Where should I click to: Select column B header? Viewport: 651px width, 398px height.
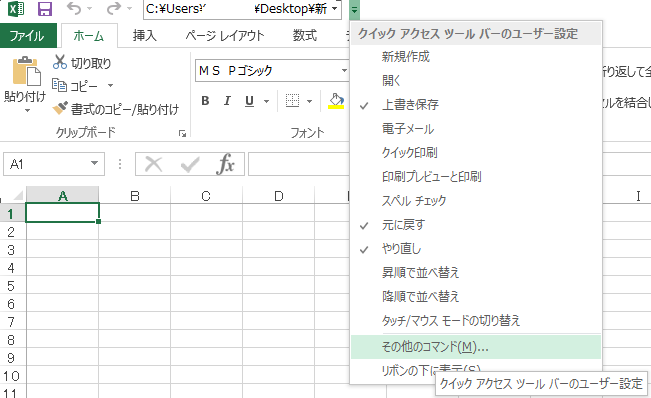(135, 195)
